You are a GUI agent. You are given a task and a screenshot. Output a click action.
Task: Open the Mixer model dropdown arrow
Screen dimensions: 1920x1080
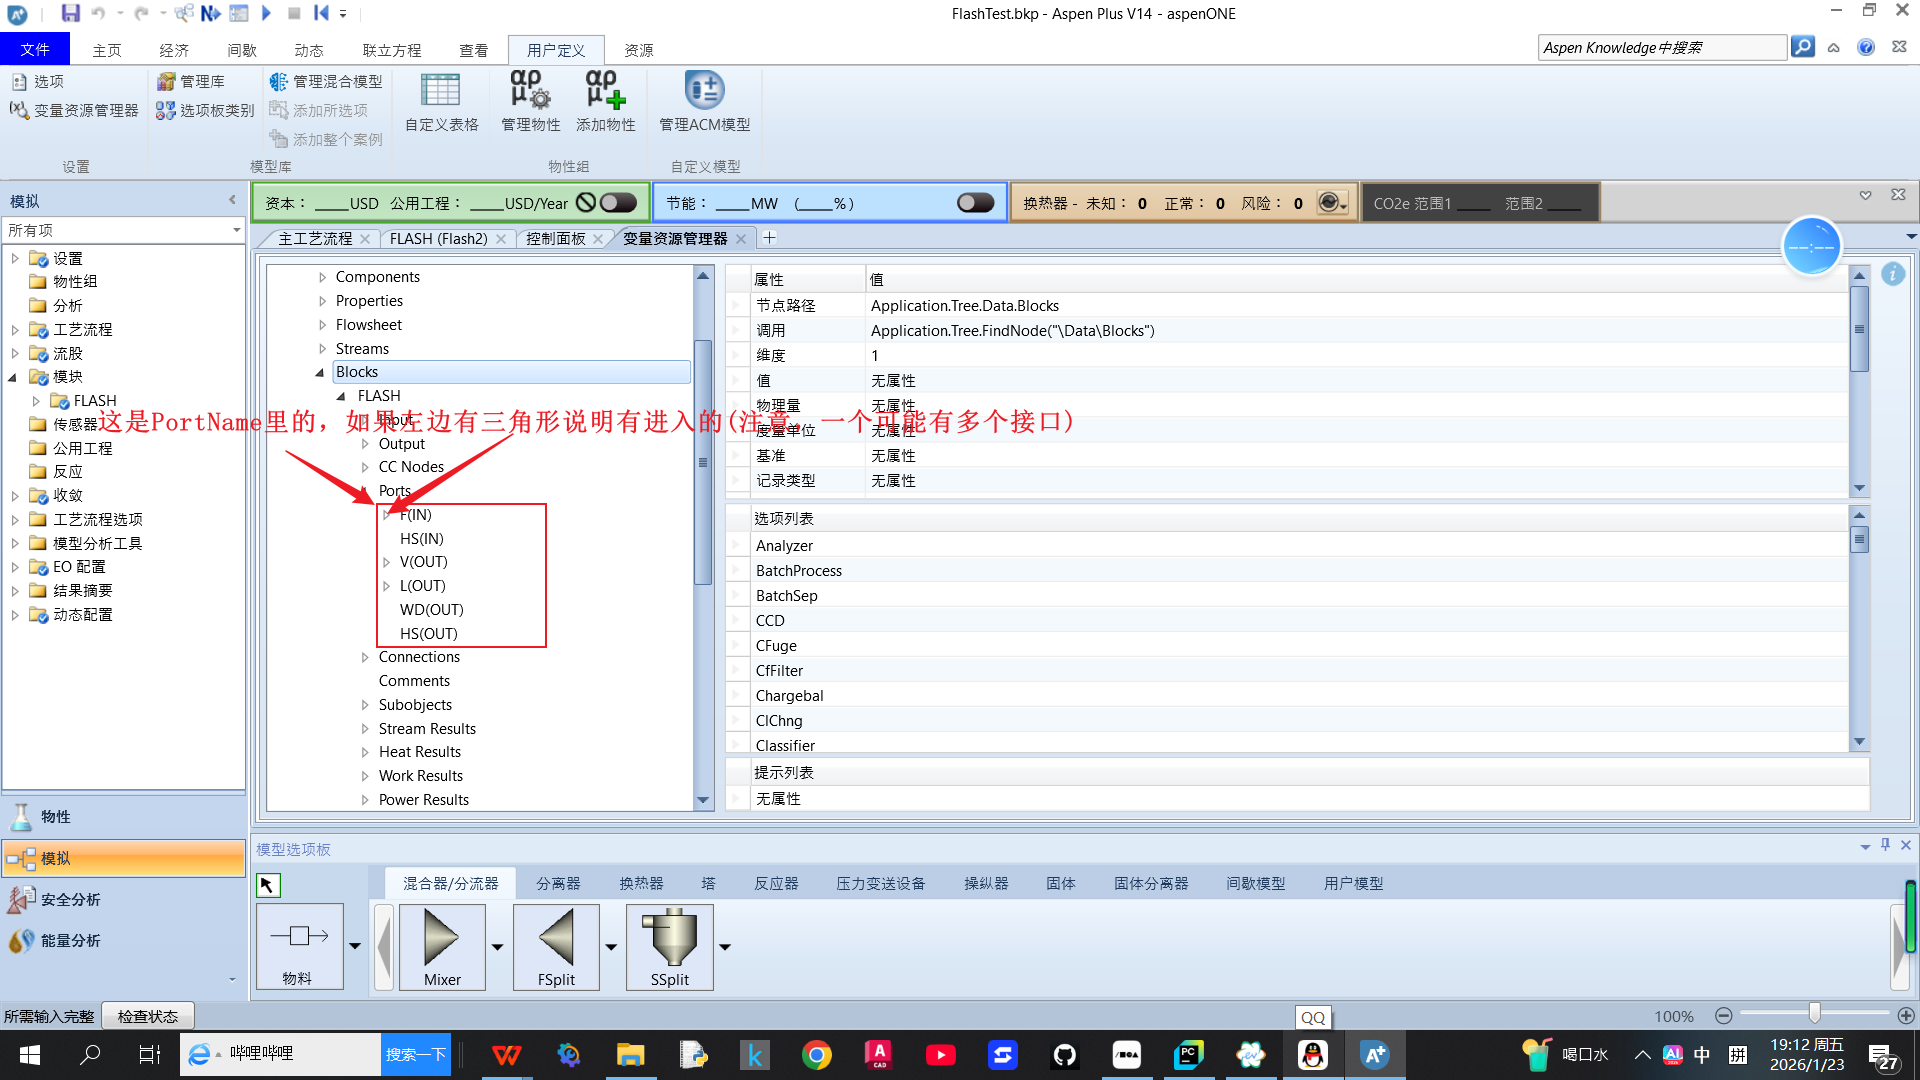[x=497, y=946]
